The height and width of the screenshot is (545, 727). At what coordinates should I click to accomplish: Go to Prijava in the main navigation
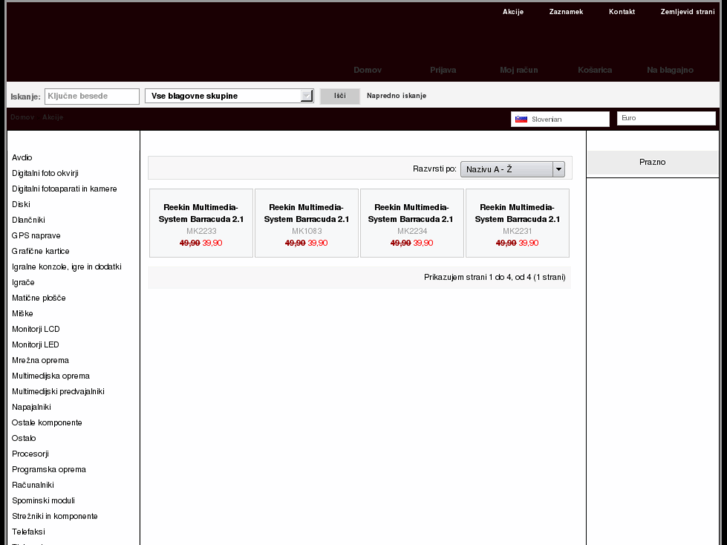click(x=443, y=70)
